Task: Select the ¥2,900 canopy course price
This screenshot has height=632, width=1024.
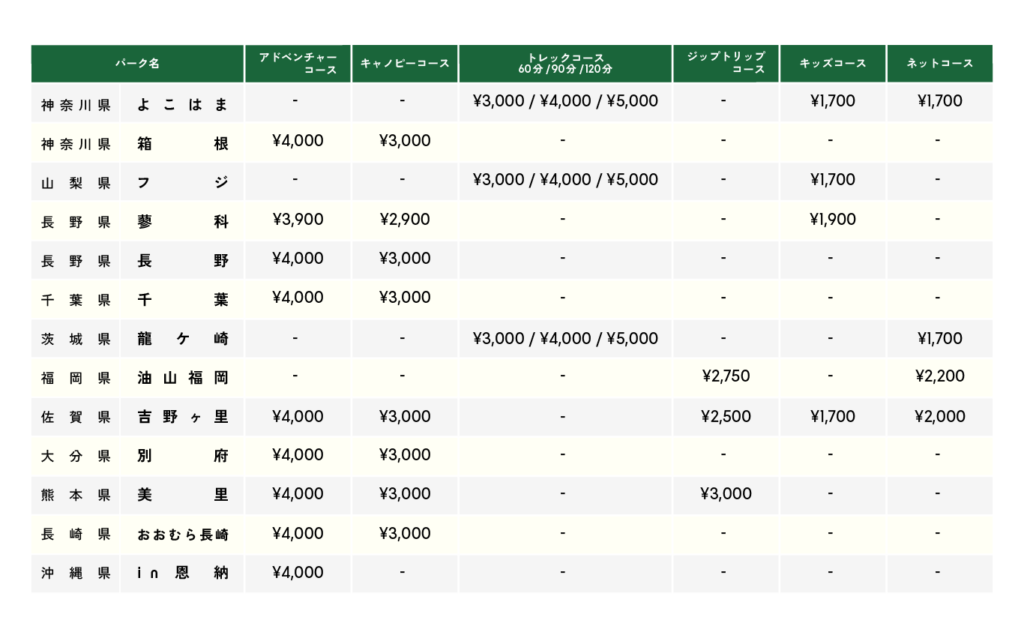Action: [x=405, y=219]
